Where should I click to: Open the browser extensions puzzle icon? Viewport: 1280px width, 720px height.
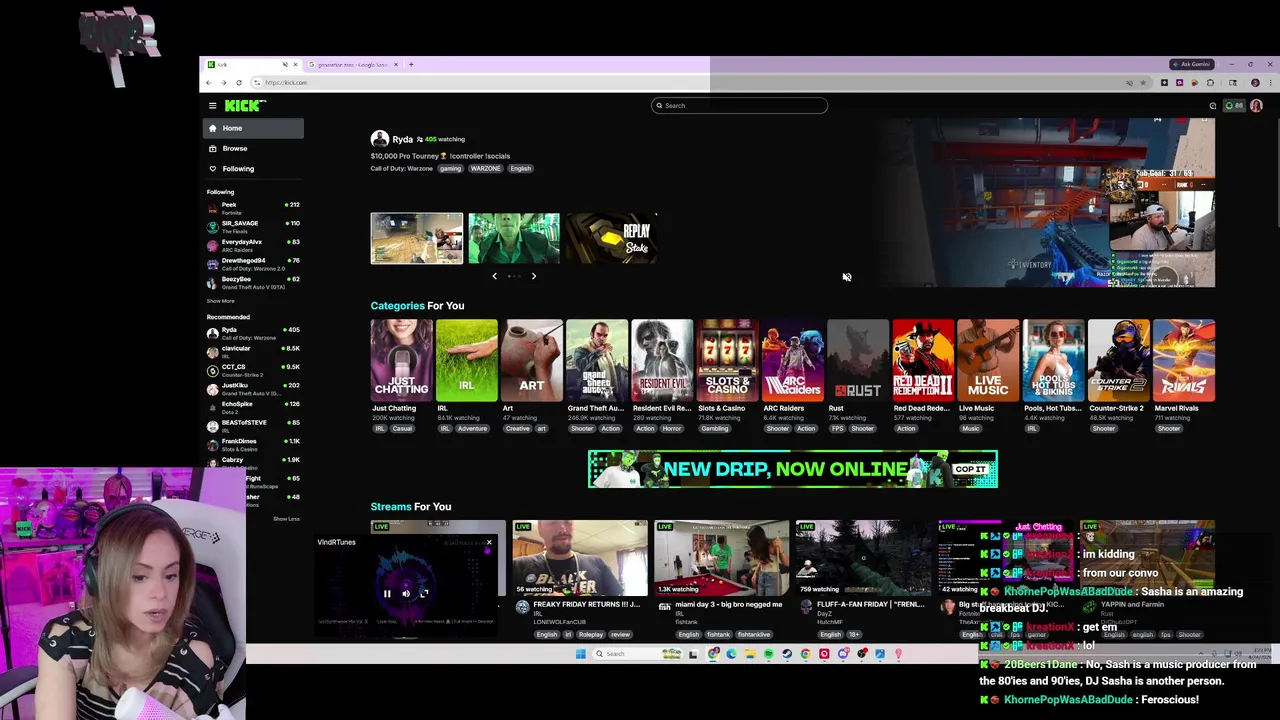[x=1211, y=83]
